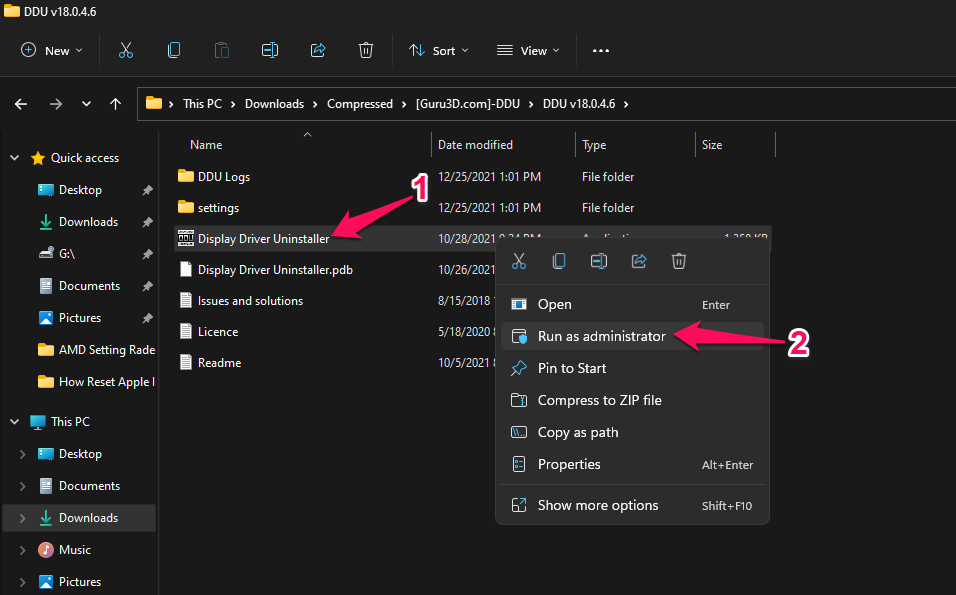Collapse the Quick access section
The width and height of the screenshot is (956, 595).
(15, 158)
